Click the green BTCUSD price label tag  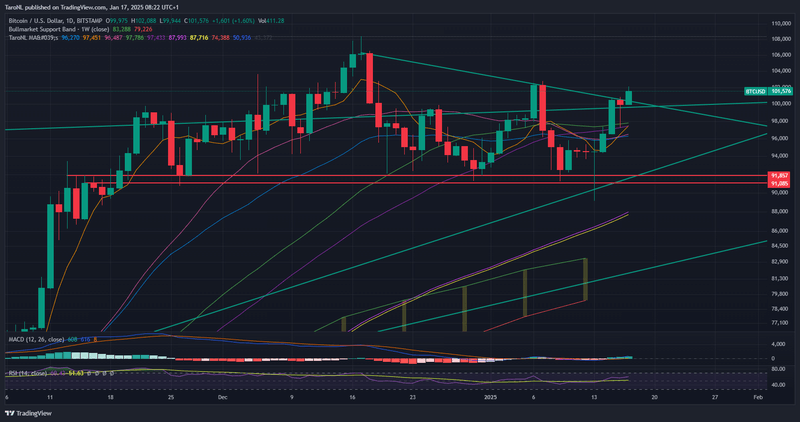756,91
